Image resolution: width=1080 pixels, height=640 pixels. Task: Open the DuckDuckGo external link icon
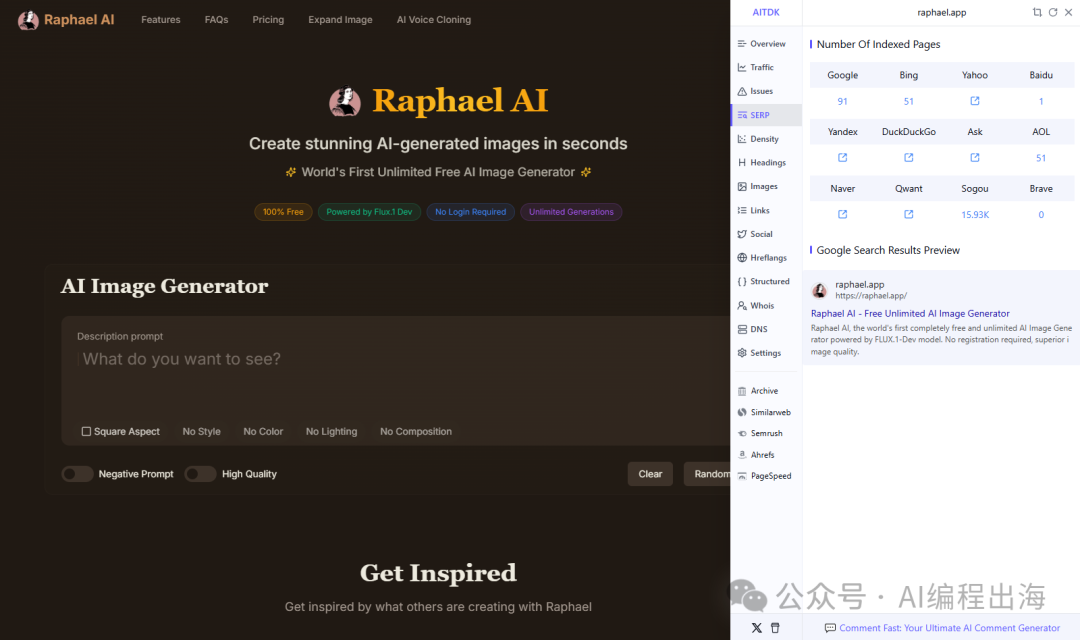(x=908, y=158)
